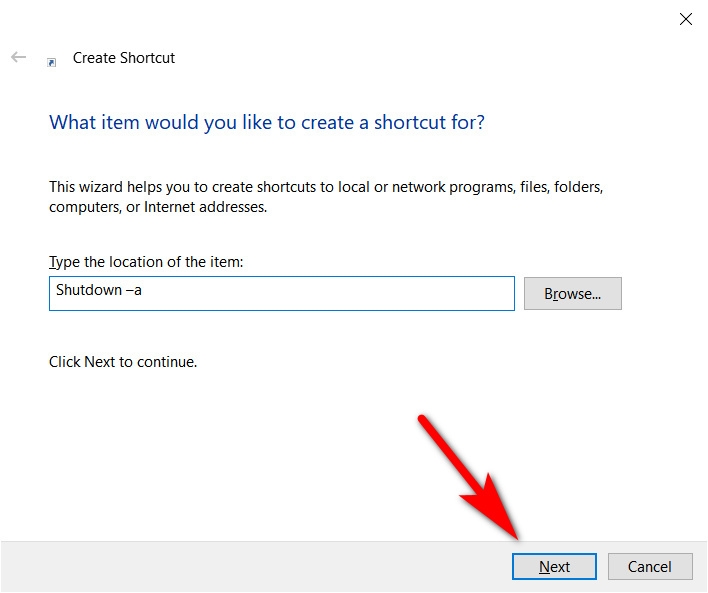This screenshot has height=593, width=708.
Task: Click the word 'Shortcut' in the dialog title
Action: click(148, 58)
